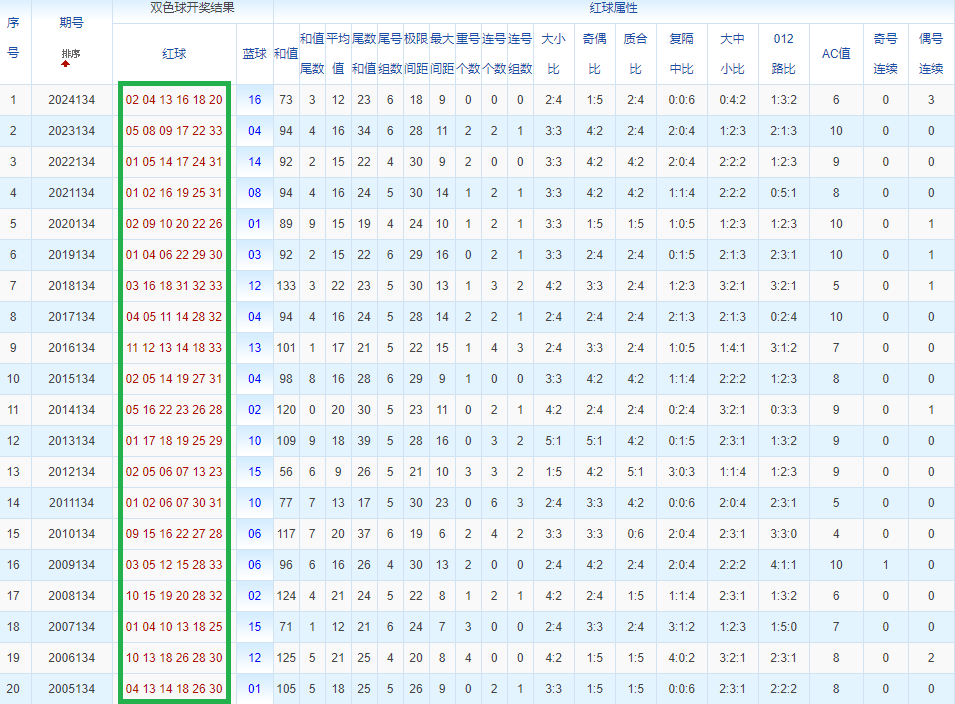Click the 偶号连续 column header
This screenshot has width=955, height=704.
(931, 54)
